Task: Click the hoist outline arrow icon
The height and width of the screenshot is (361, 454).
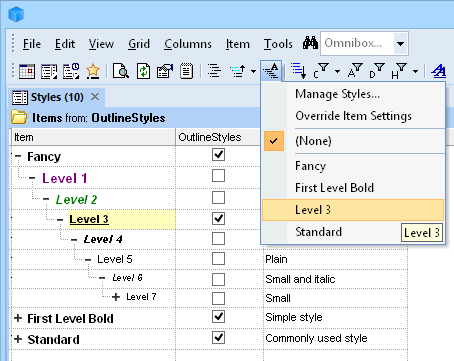Action: click(238, 71)
